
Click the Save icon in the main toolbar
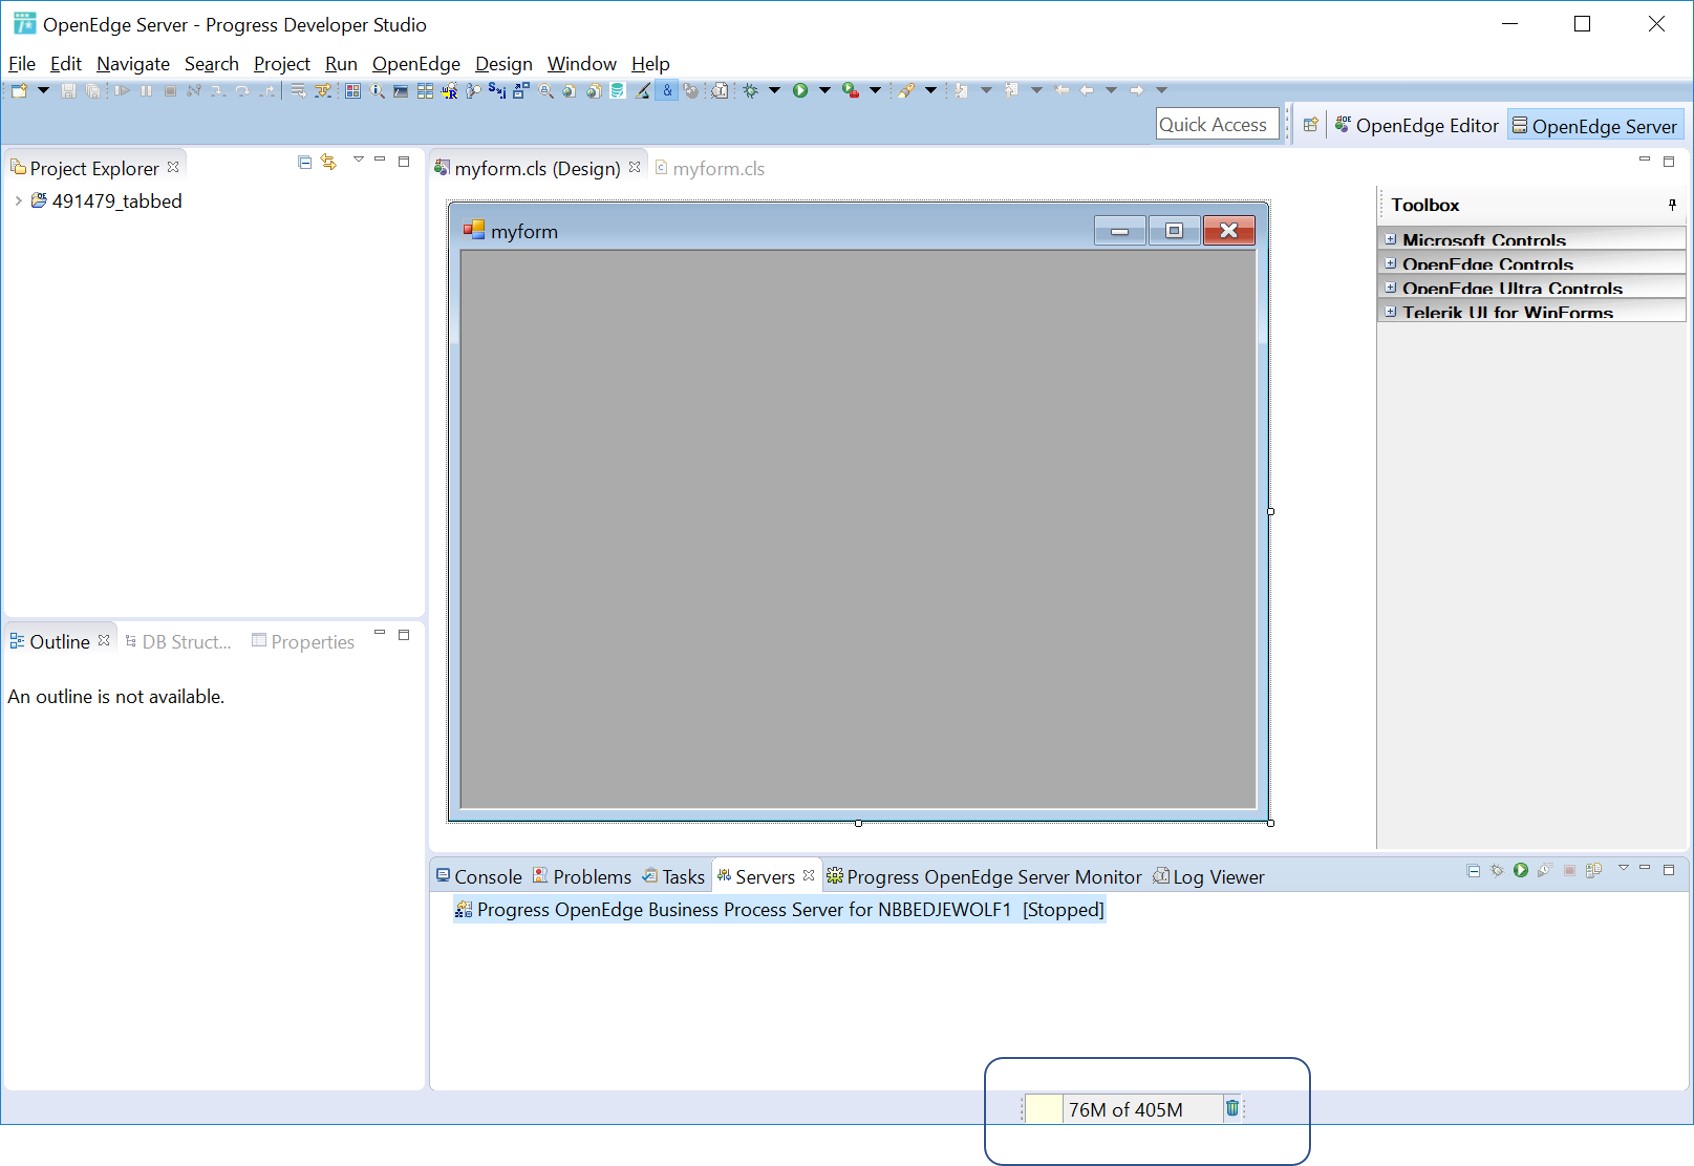(x=69, y=90)
